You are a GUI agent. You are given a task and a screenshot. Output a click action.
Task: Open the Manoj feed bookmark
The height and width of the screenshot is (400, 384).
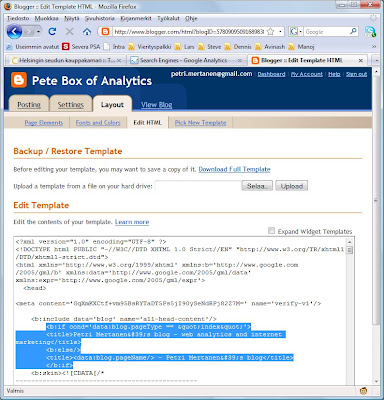click(x=301, y=47)
